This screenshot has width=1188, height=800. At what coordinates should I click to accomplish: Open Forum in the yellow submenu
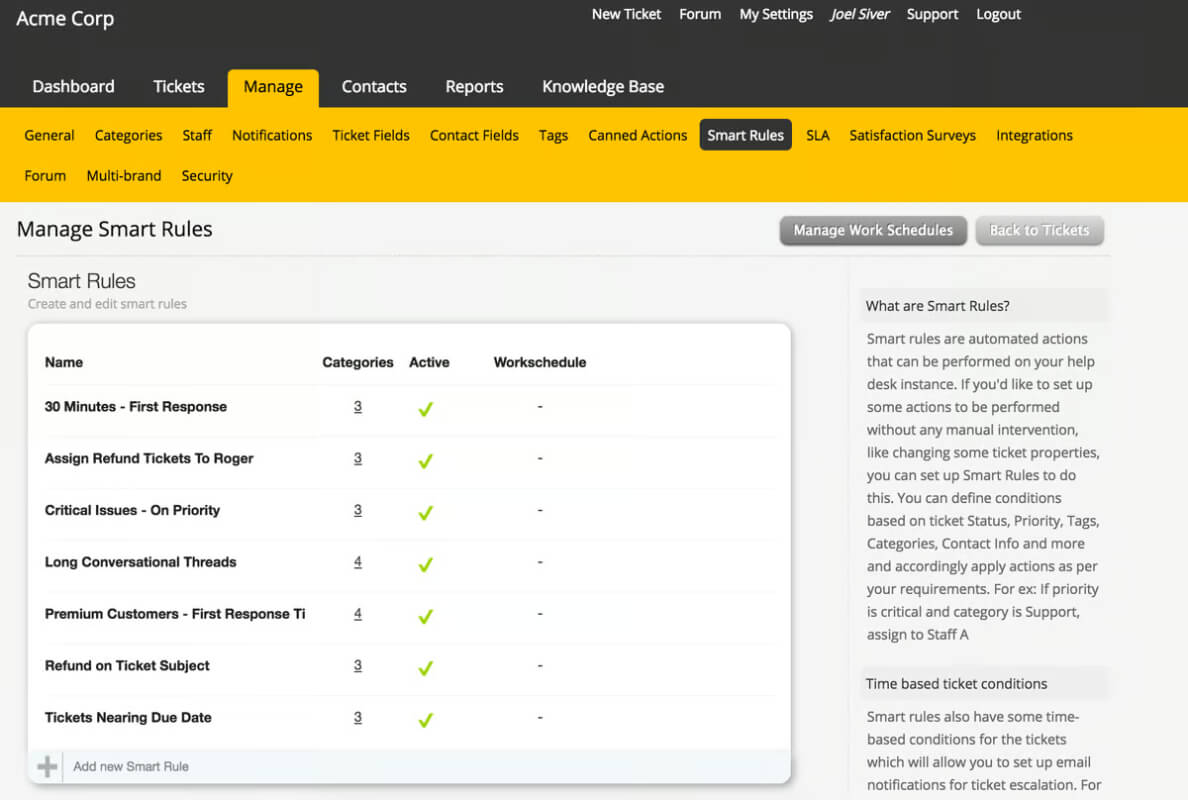pyautogui.click(x=45, y=175)
